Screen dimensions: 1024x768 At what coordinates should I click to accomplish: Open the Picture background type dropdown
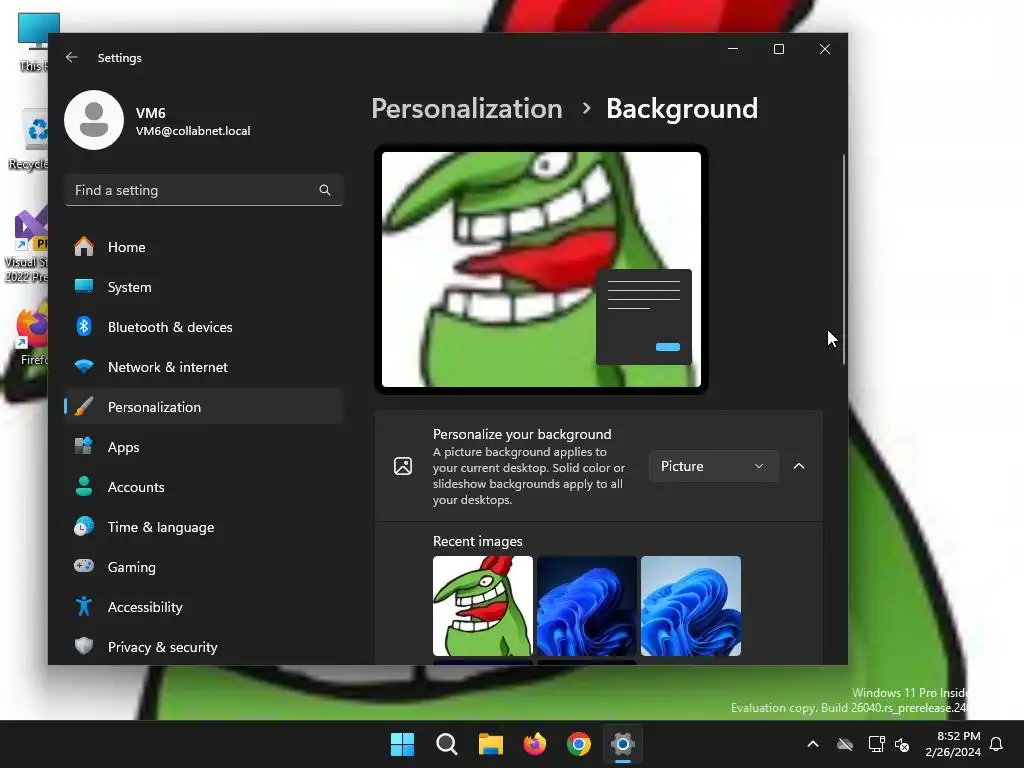[713, 466]
